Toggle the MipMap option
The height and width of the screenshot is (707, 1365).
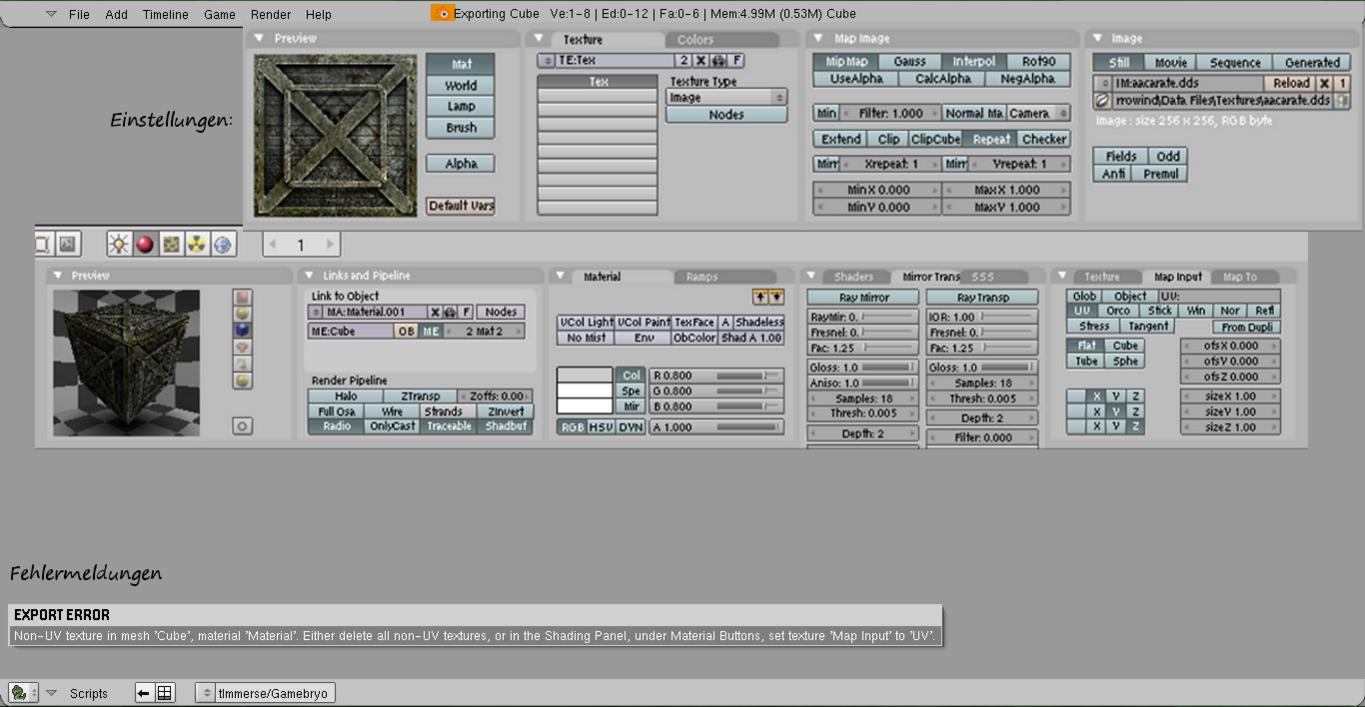[846, 62]
